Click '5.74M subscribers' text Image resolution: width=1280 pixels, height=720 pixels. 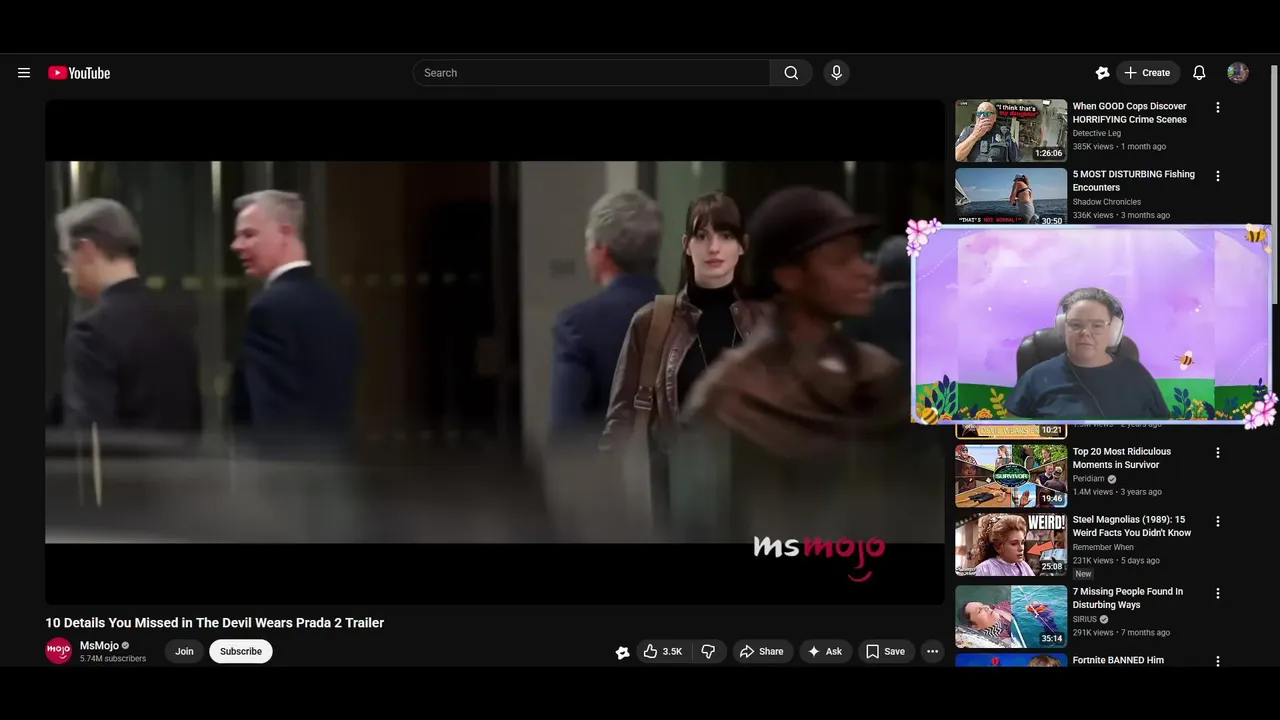(x=113, y=659)
